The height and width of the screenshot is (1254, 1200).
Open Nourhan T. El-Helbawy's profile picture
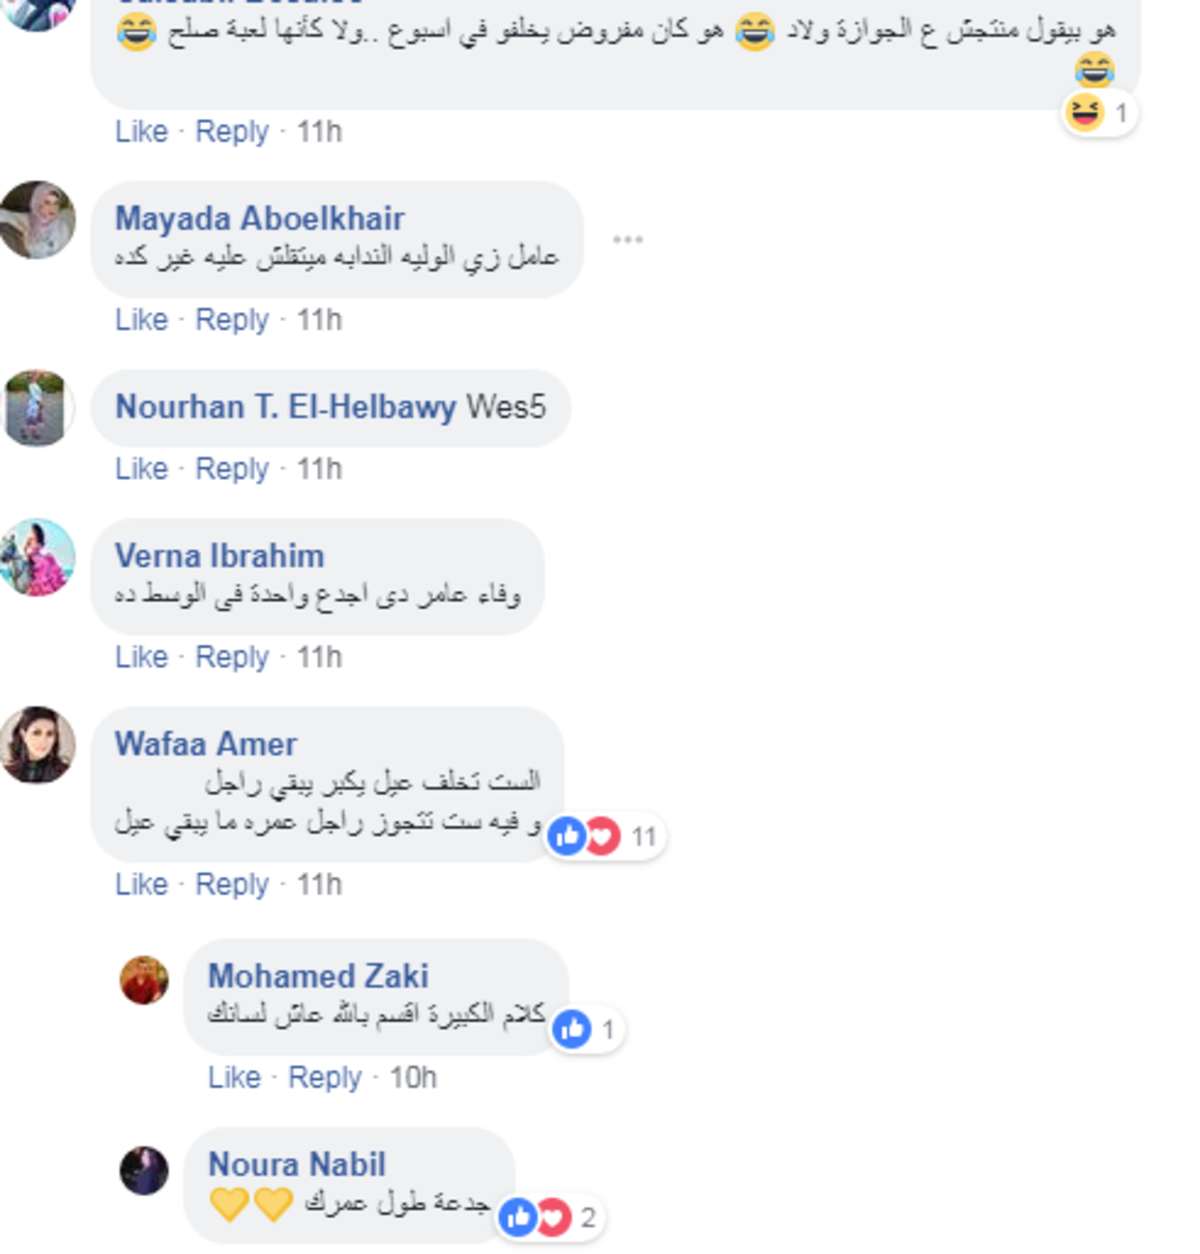click(x=37, y=408)
